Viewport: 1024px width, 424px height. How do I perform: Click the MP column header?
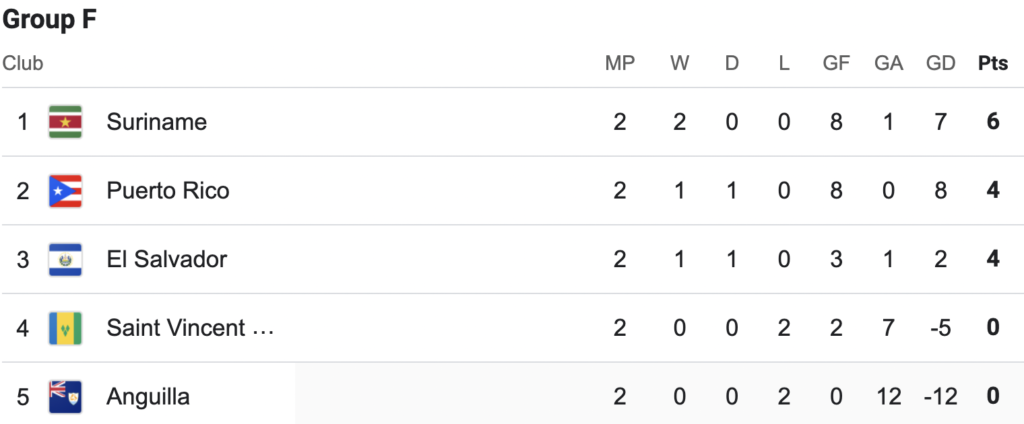click(x=620, y=63)
